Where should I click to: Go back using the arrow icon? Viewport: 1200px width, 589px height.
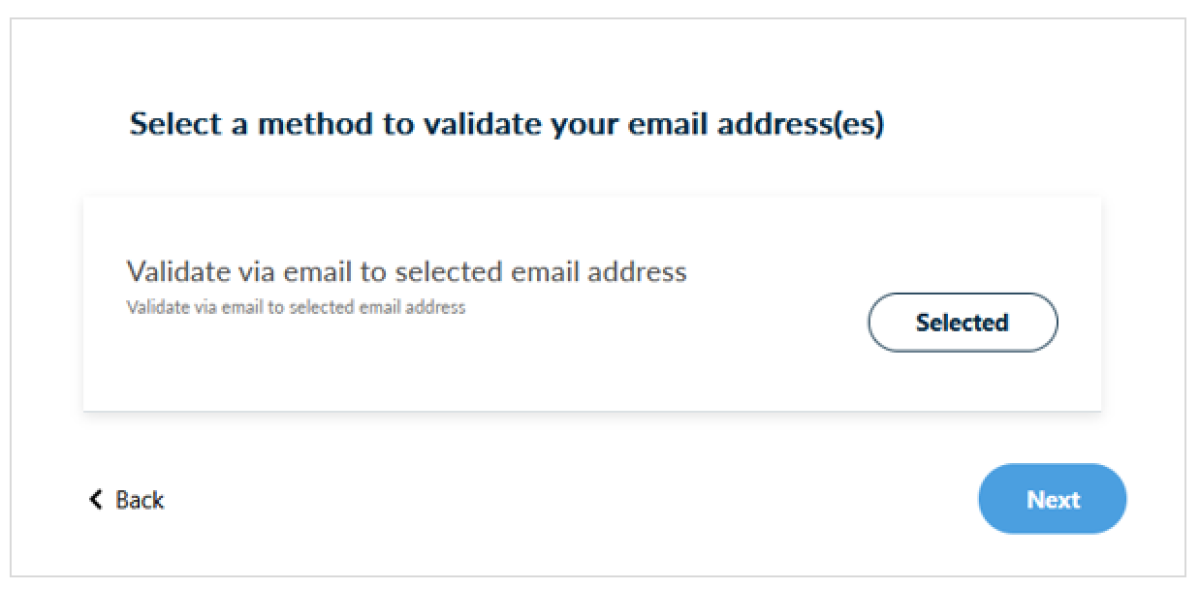click(96, 499)
